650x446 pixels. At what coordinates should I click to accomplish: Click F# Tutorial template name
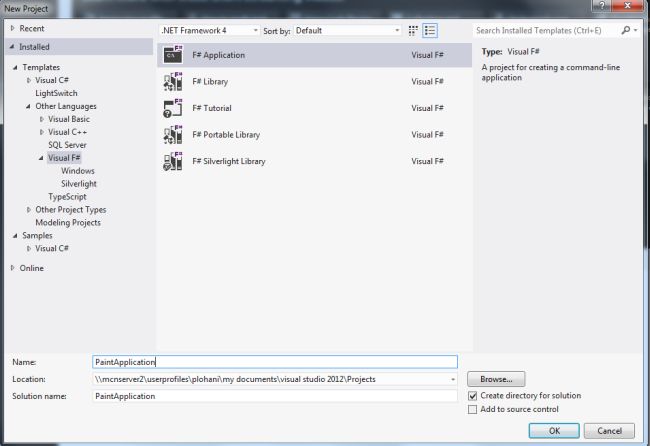[x=212, y=108]
